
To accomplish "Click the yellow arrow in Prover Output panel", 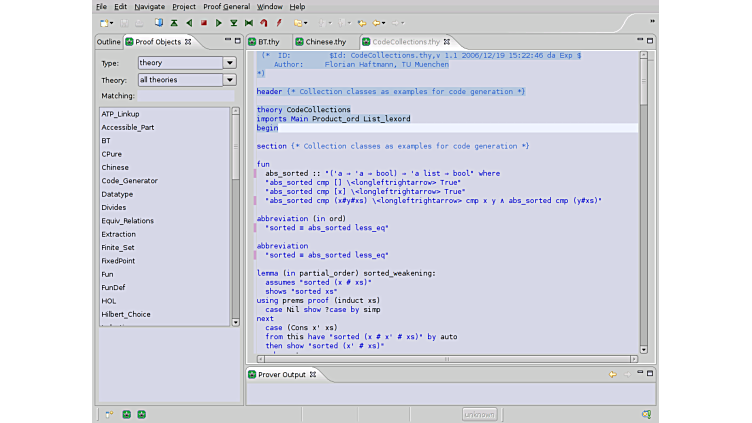I will (x=612, y=374).
